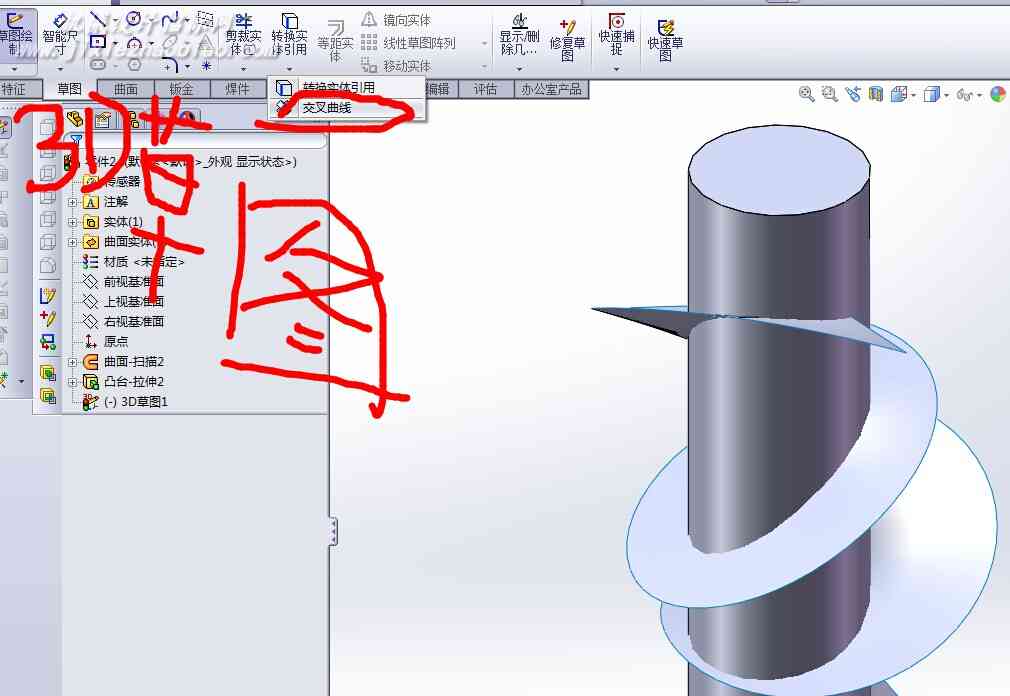This screenshot has width=1010, height=696.
Task: Expand the 实体(1) tree node
Action: (72, 222)
